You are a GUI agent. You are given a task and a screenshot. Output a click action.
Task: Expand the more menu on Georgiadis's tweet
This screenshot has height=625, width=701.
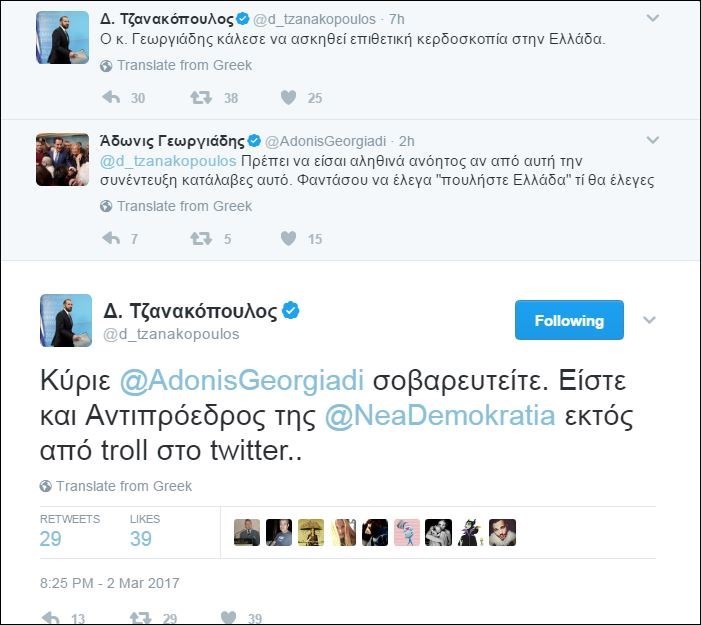(652, 139)
